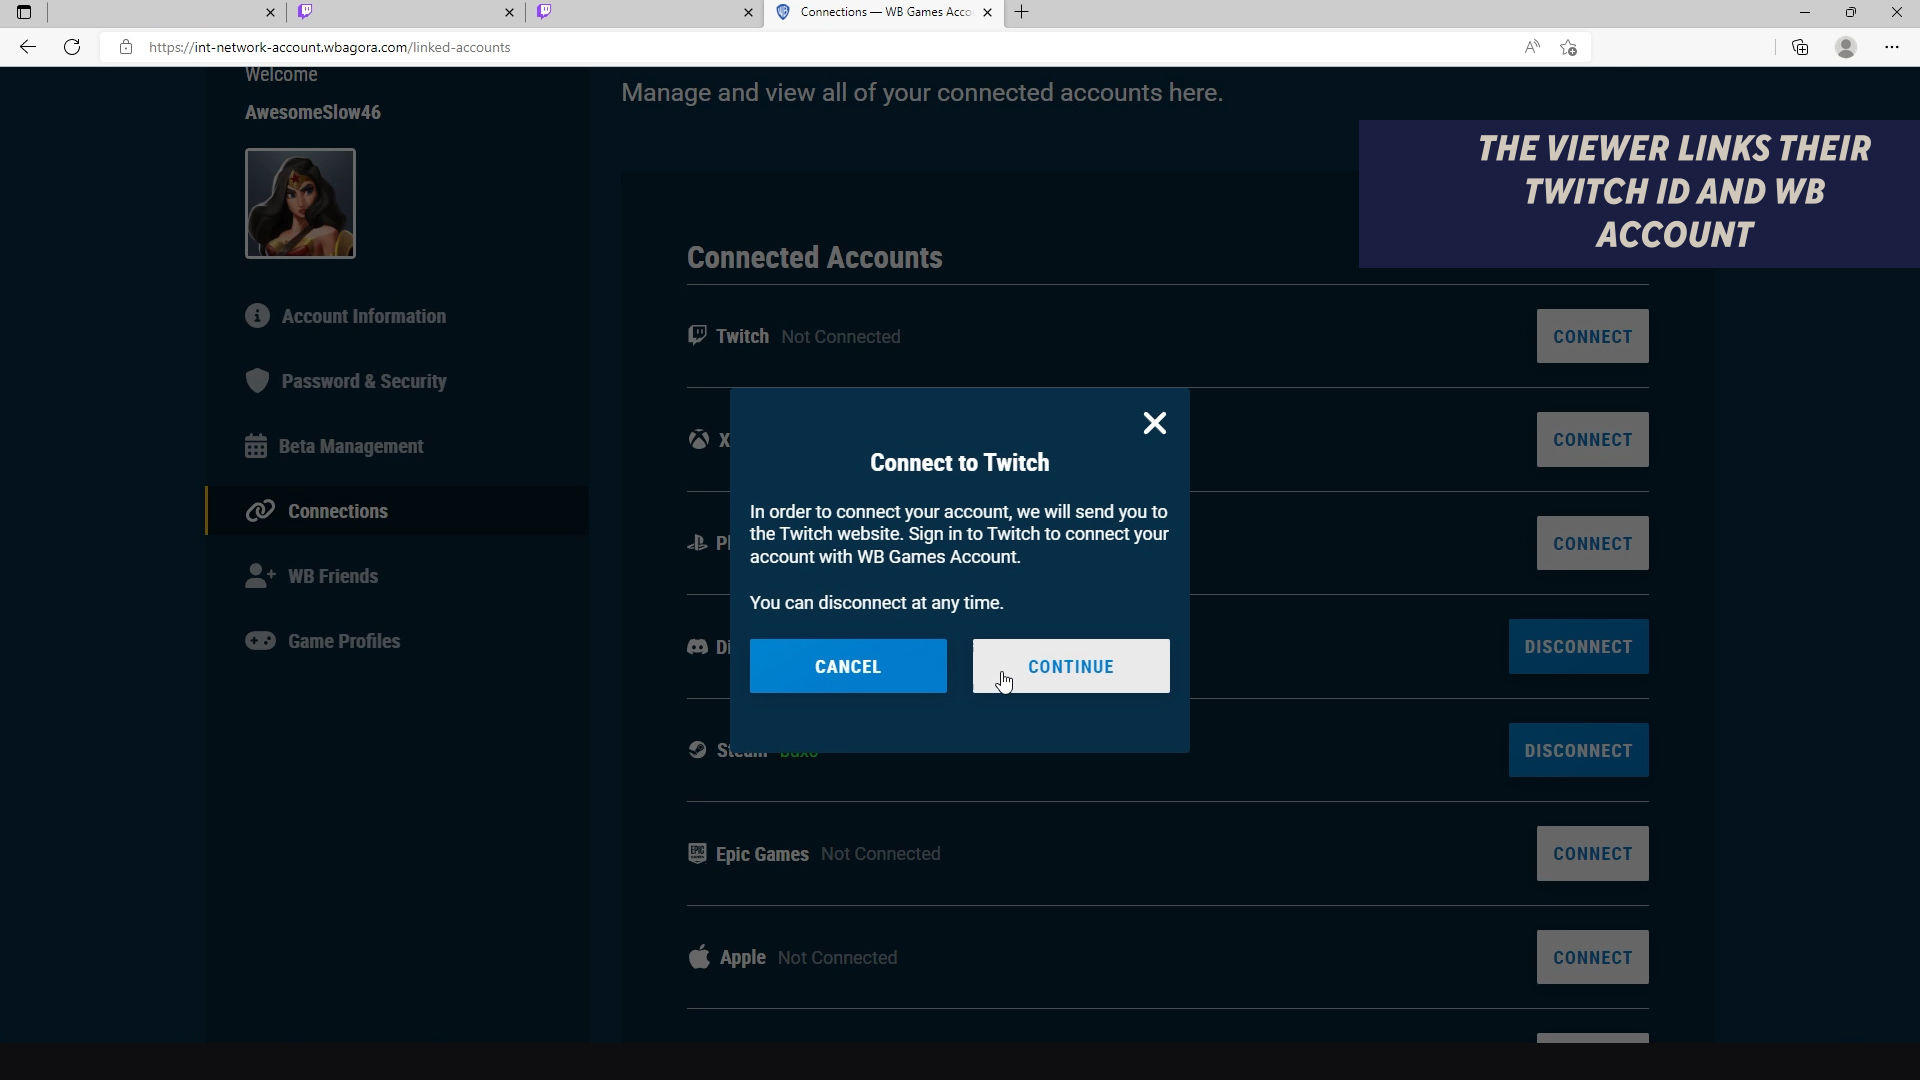The height and width of the screenshot is (1080, 1920).
Task: Click 'You can disconnect at any time.' text
Action: pos(877,603)
